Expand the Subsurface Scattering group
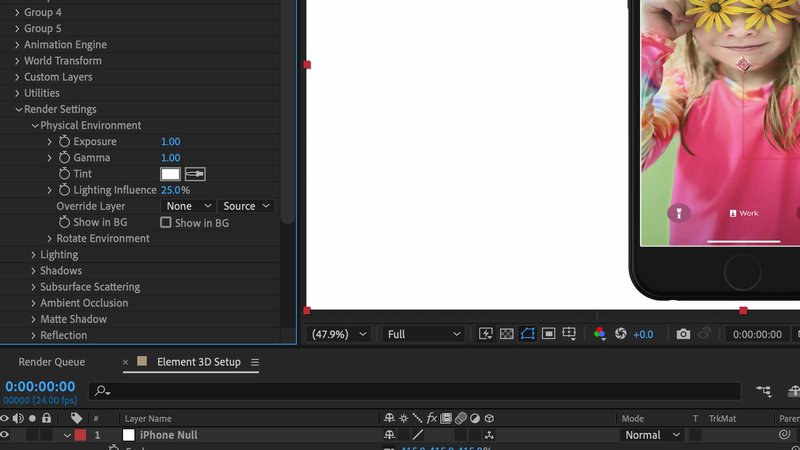Viewport: 800px width, 450px height. [x=33, y=287]
